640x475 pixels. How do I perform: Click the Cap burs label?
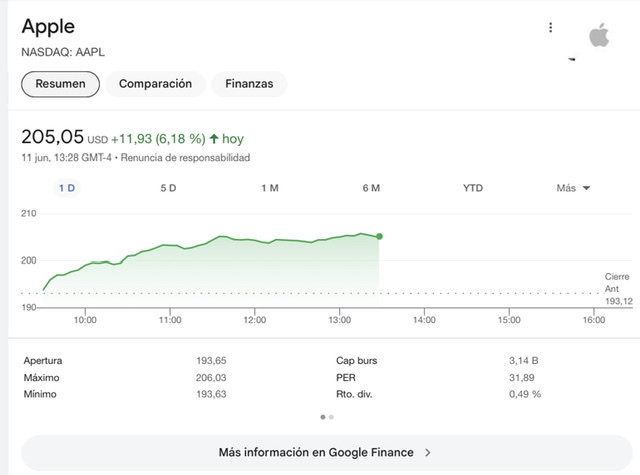click(356, 361)
